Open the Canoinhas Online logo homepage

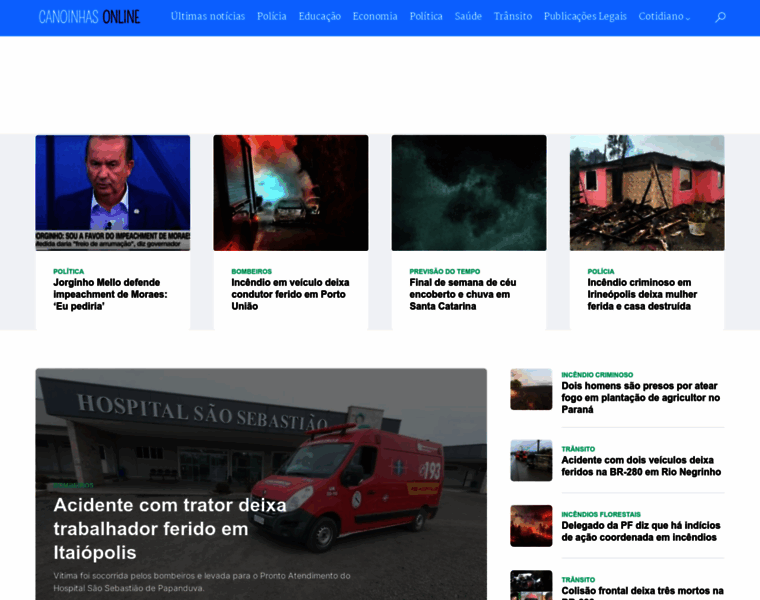(x=89, y=17)
